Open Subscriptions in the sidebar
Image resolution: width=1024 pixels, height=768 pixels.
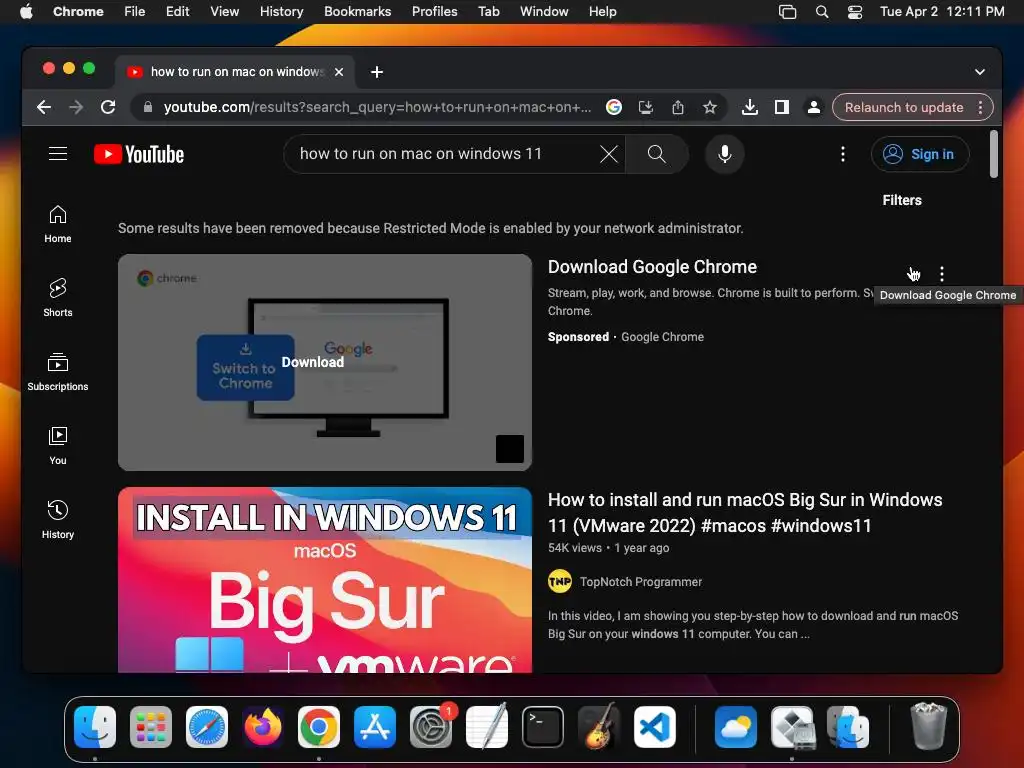[x=58, y=372]
